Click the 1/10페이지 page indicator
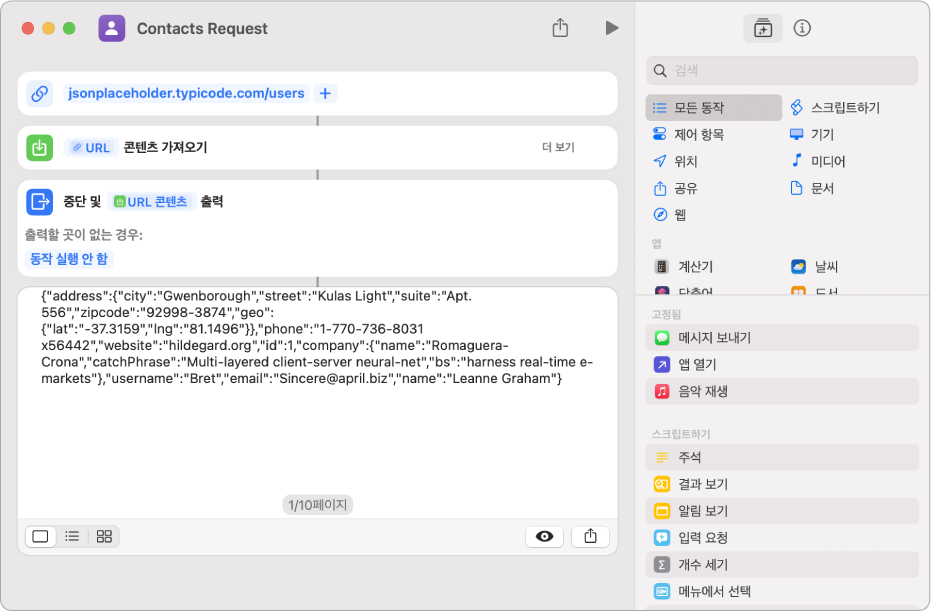931x612 pixels. click(x=318, y=505)
